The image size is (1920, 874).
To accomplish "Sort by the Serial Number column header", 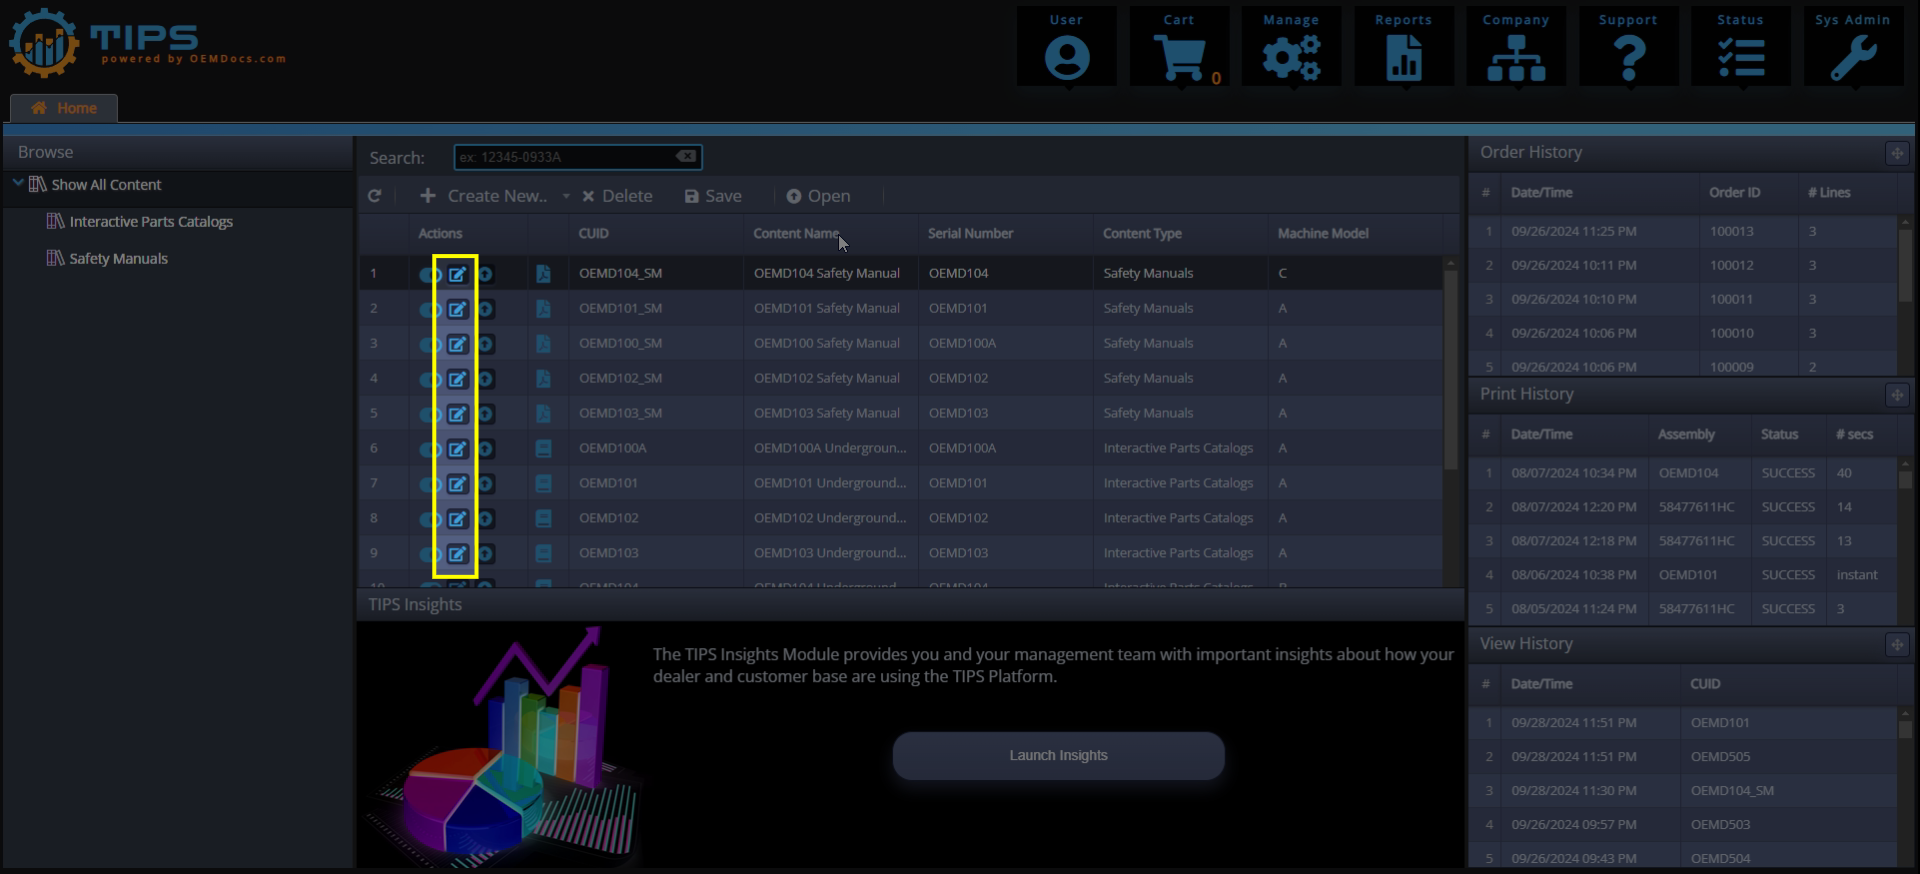I will tap(970, 233).
